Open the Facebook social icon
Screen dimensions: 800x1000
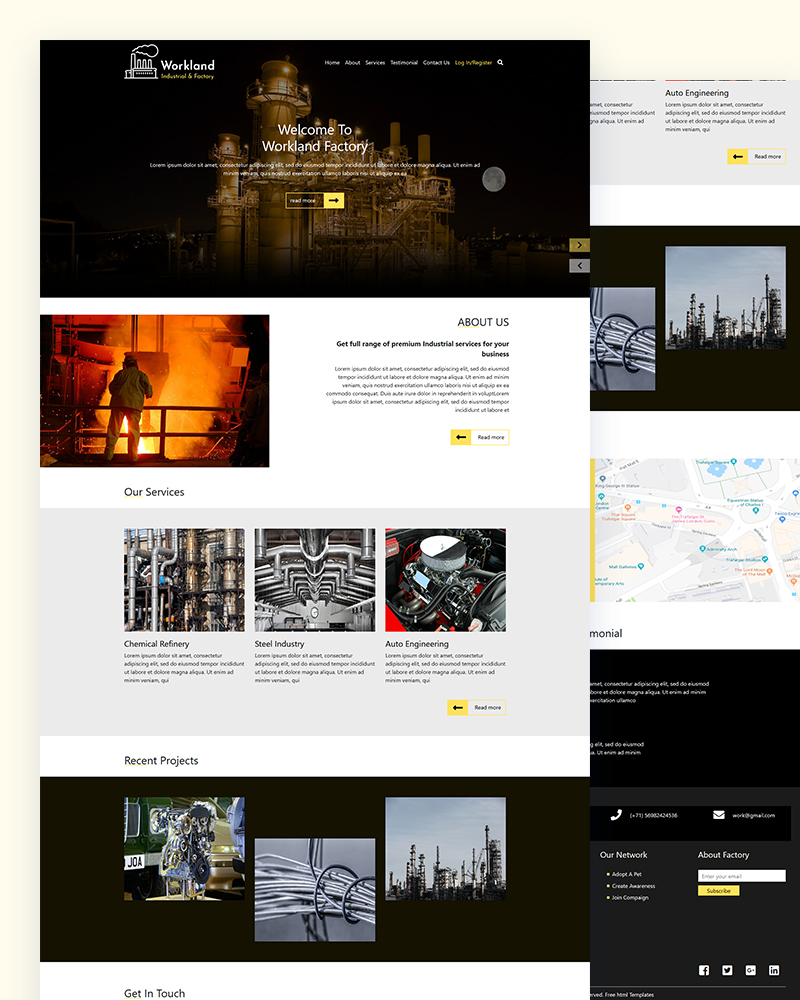coord(703,970)
